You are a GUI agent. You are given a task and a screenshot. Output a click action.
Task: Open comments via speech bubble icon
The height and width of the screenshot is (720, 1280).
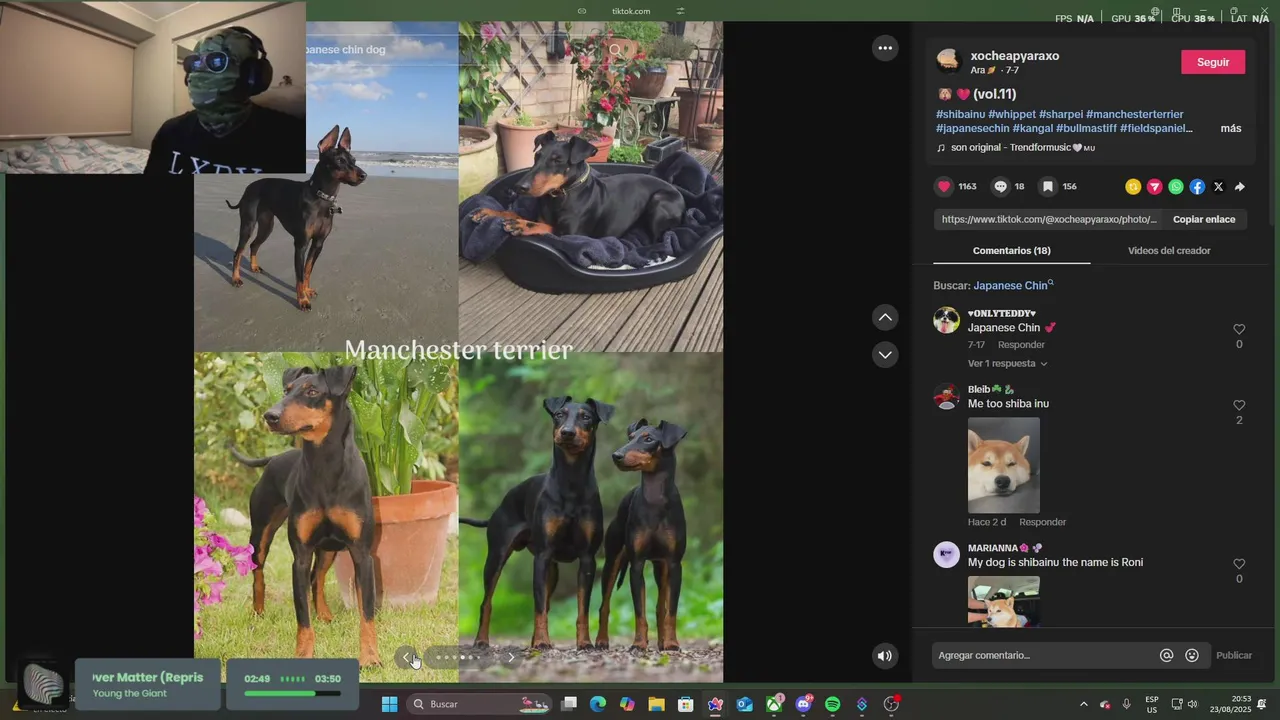coord(1000,187)
